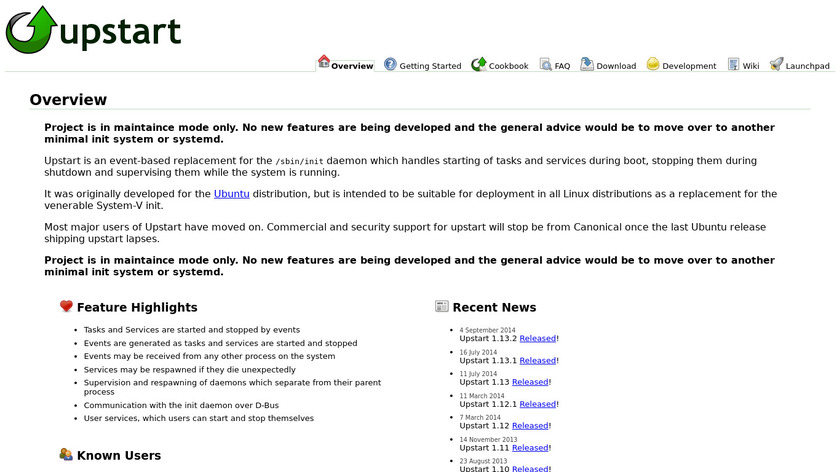Click the Download icon
The image size is (840, 472).
coord(587,64)
